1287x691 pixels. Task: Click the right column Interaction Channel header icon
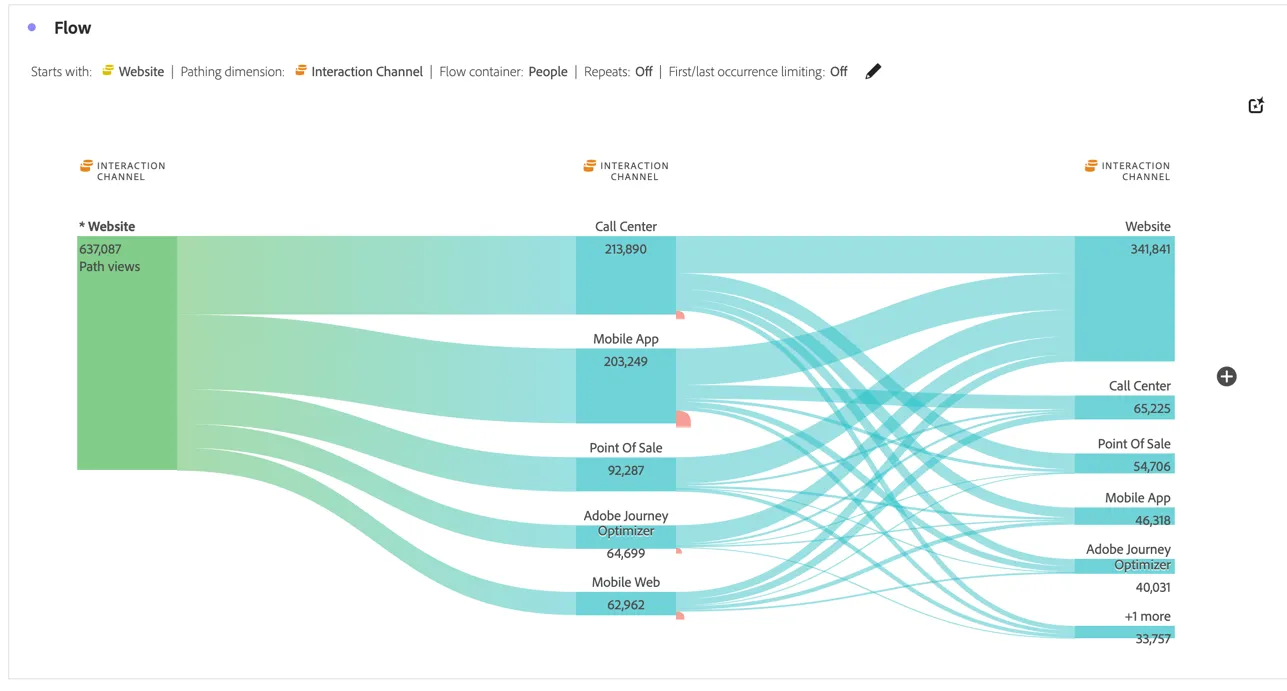1091,166
